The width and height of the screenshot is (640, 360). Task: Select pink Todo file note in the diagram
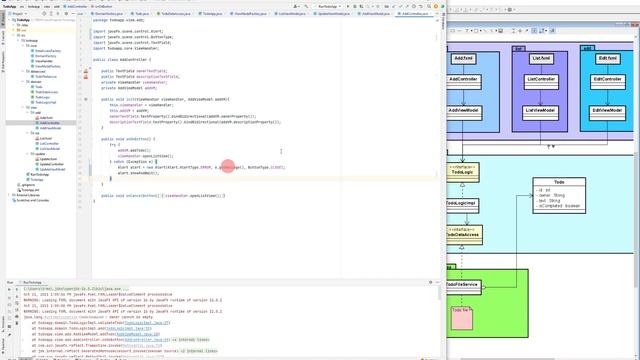pos(462,318)
